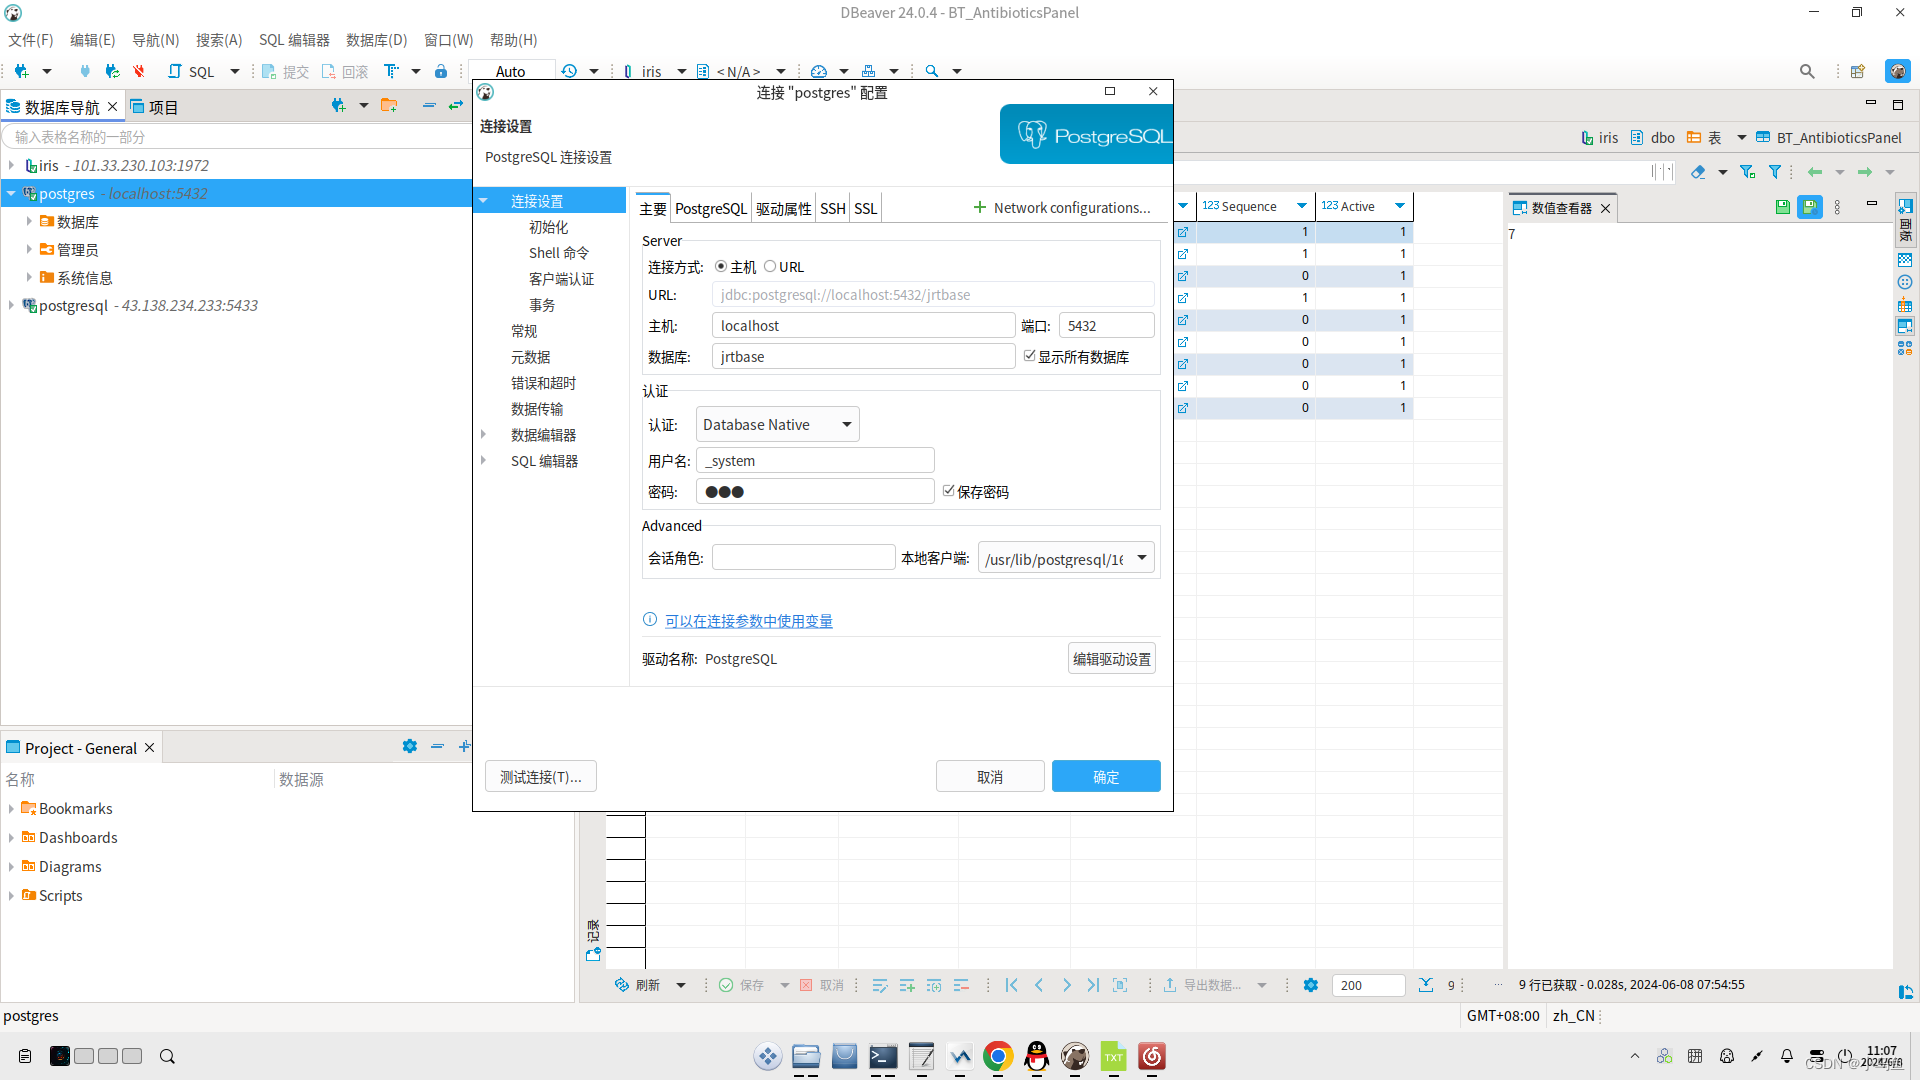The image size is (1920, 1080).
Task: Toggle 显示所有数据库 checkbox
Action: coord(1029,356)
